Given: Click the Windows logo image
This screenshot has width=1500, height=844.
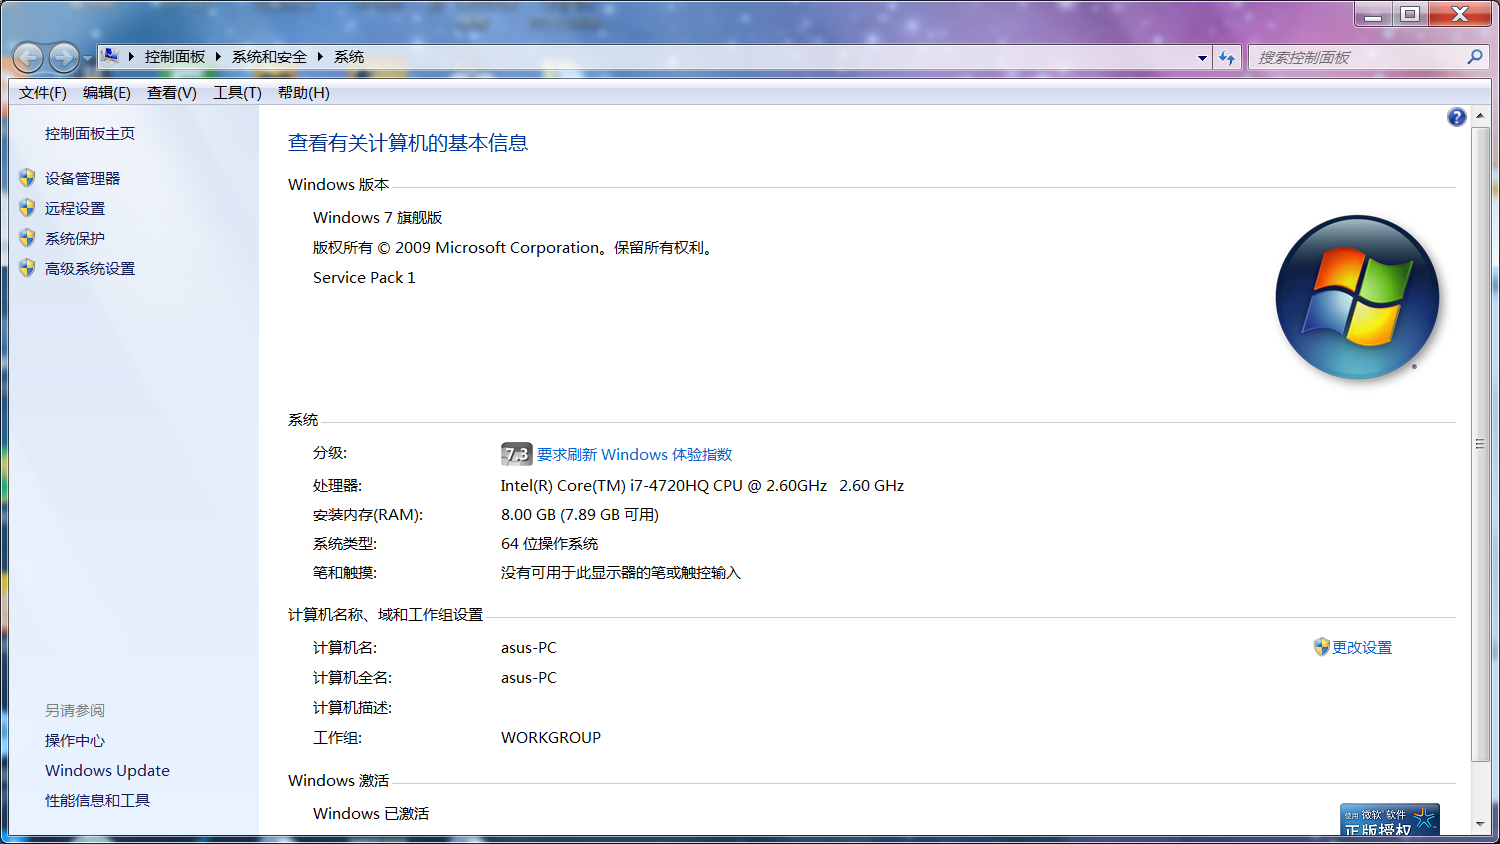Looking at the screenshot, I should (1357, 297).
